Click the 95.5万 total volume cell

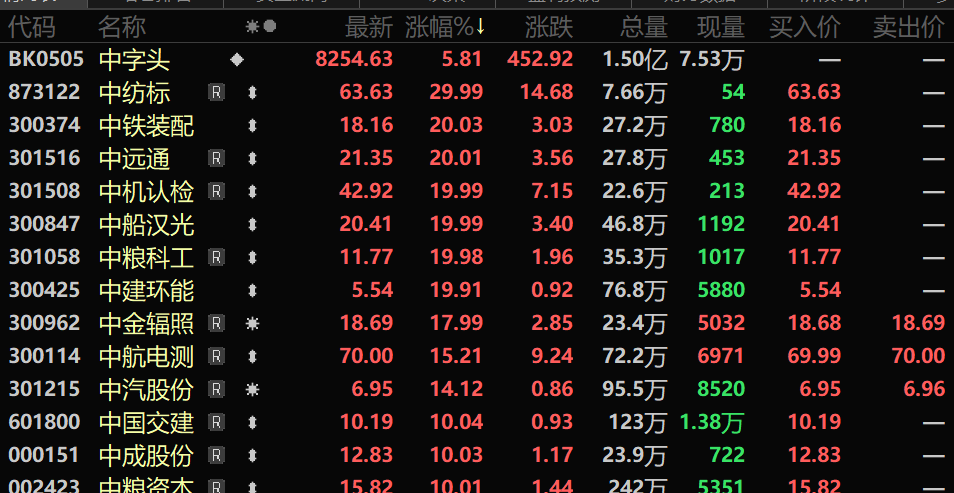point(635,388)
